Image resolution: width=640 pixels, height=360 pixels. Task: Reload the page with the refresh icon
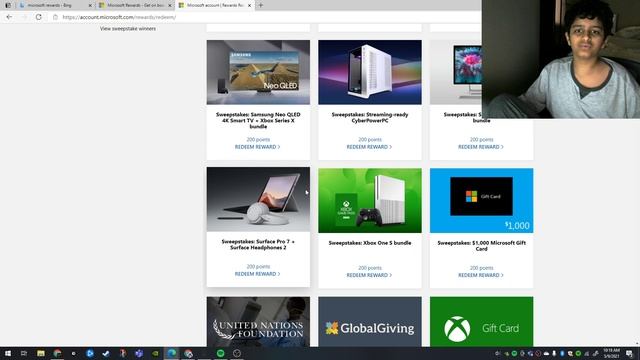[x=38, y=17]
